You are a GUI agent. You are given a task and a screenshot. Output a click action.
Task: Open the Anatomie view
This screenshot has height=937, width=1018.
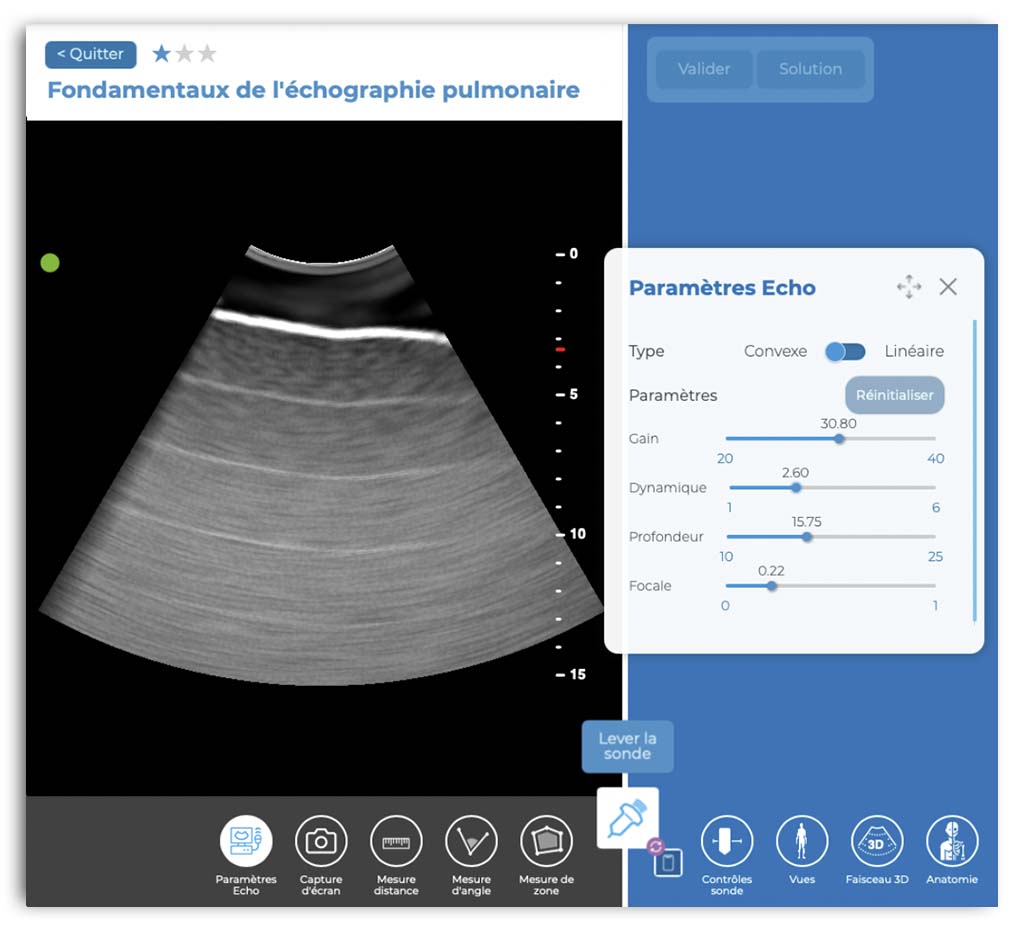(x=951, y=841)
